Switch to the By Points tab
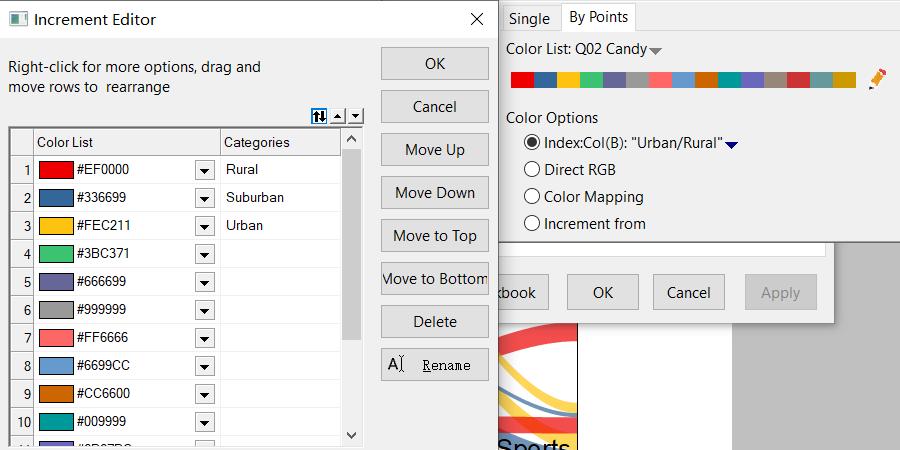The width and height of the screenshot is (900, 450). coord(598,17)
